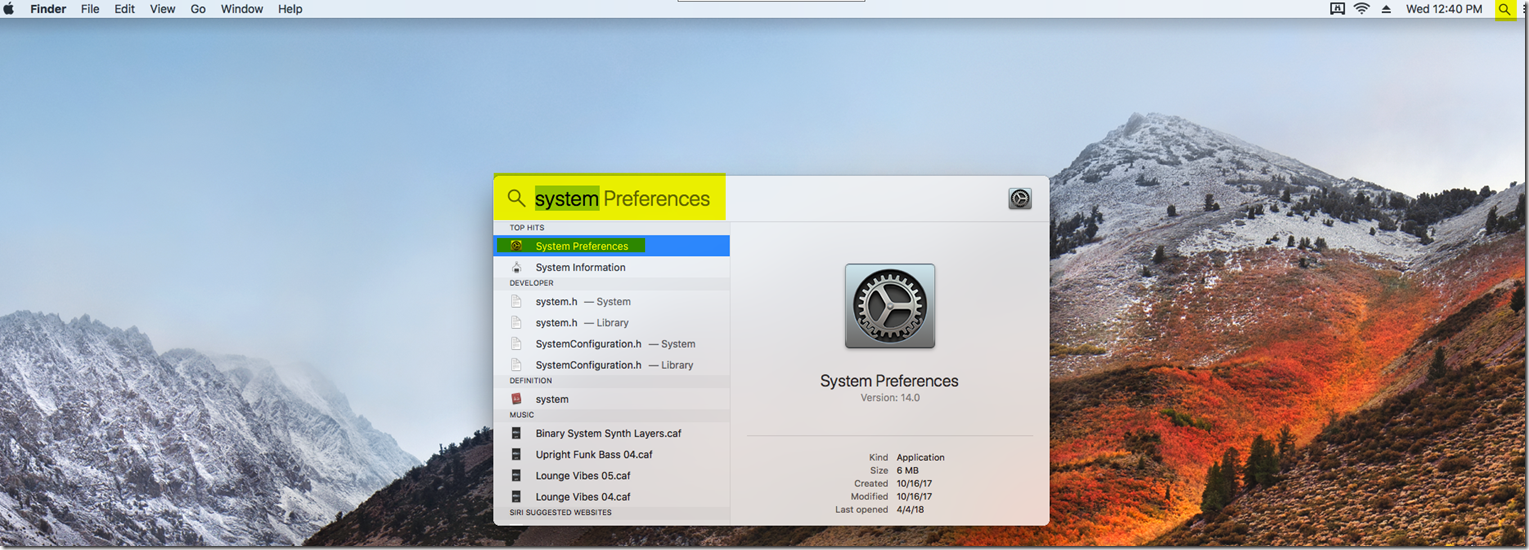
Task: Open the Finder menu
Action: [x=48, y=9]
